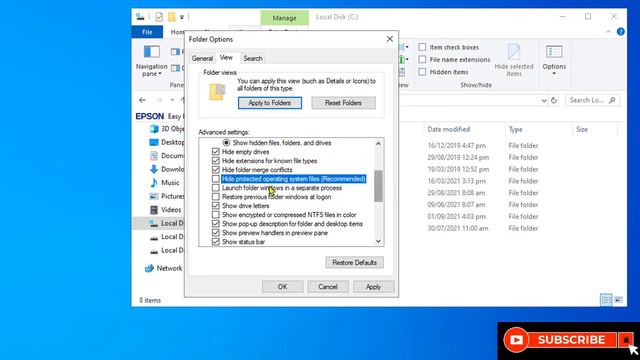Screen dimensions: 640x360
Task: Click Apply to Folders button
Action: point(270,103)
